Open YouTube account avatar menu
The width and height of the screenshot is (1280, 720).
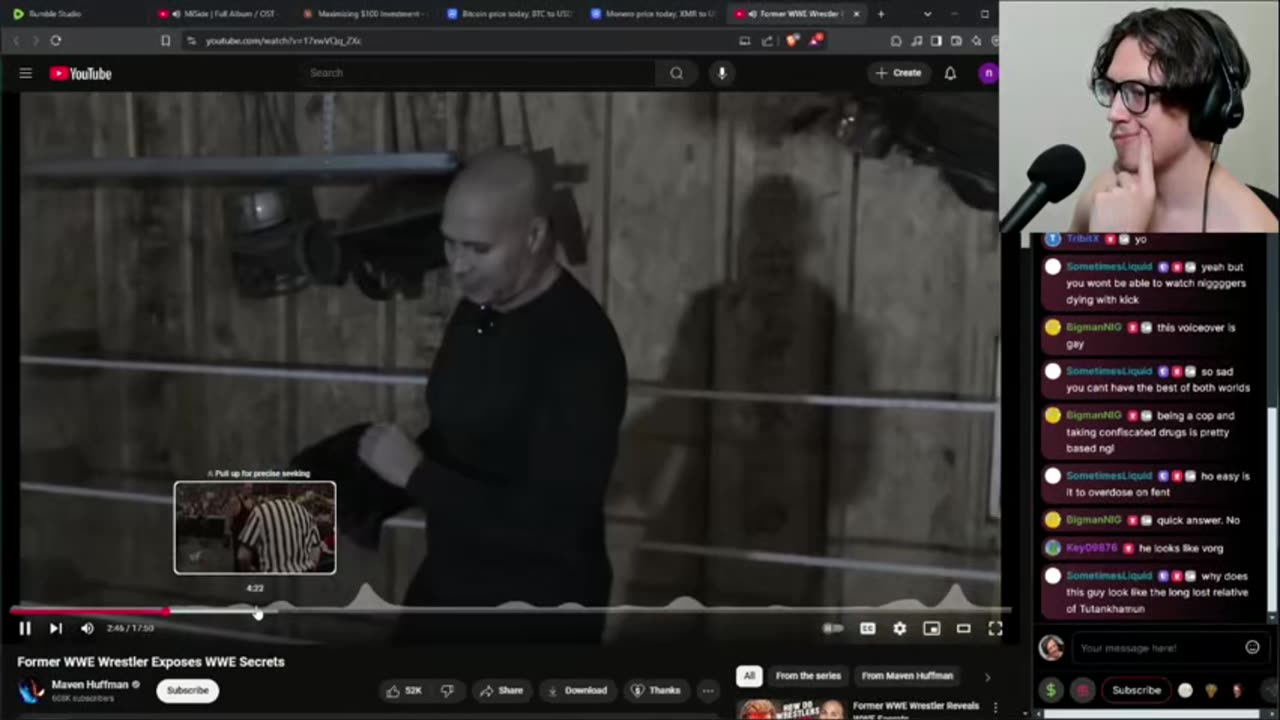click(x=988, y=73)
